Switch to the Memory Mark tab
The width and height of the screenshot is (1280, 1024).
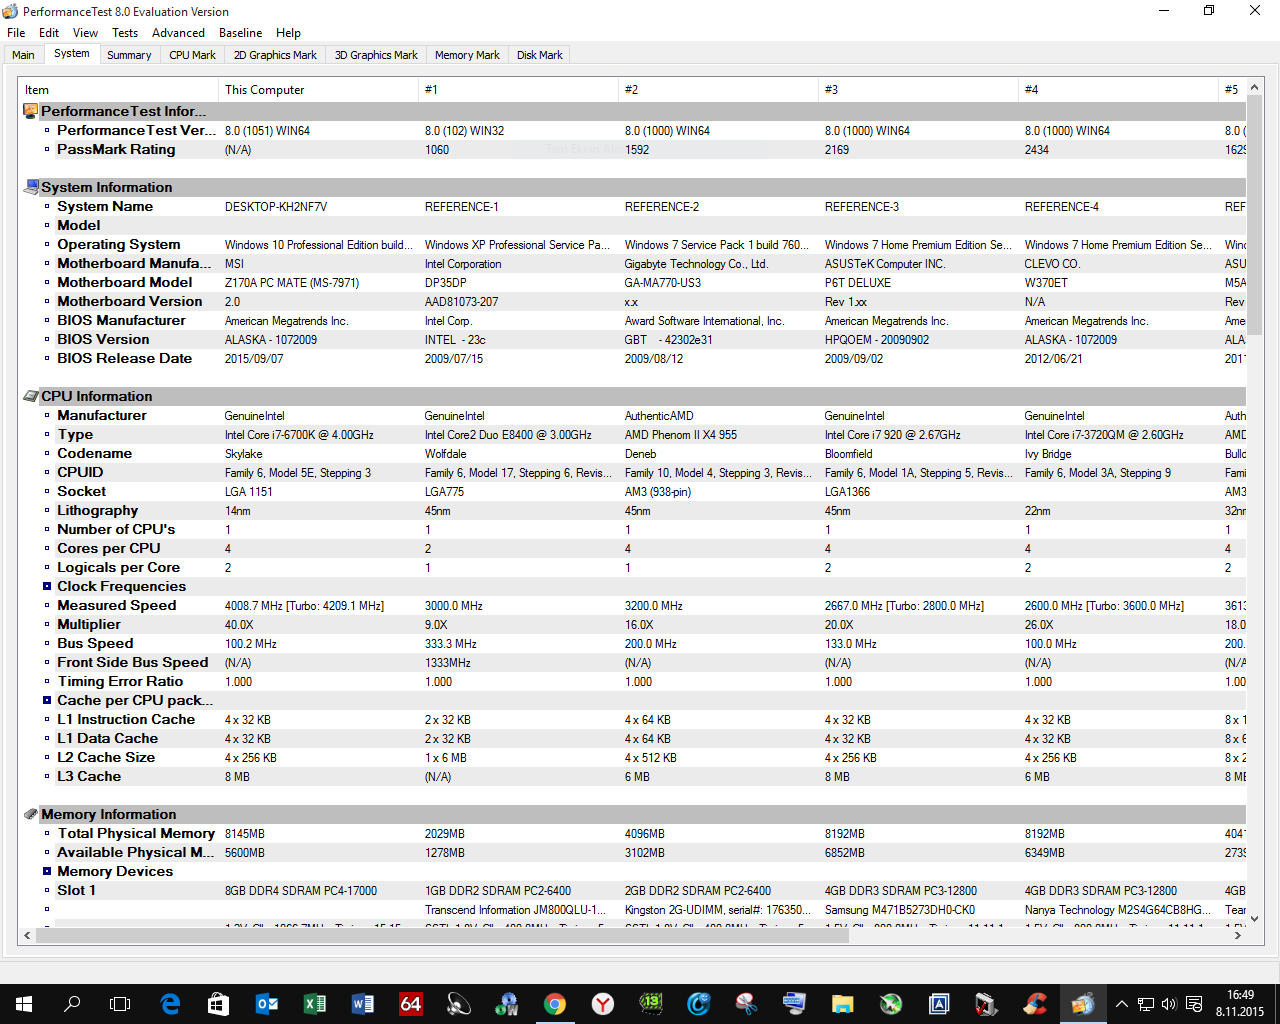click(x=467, y=55)
